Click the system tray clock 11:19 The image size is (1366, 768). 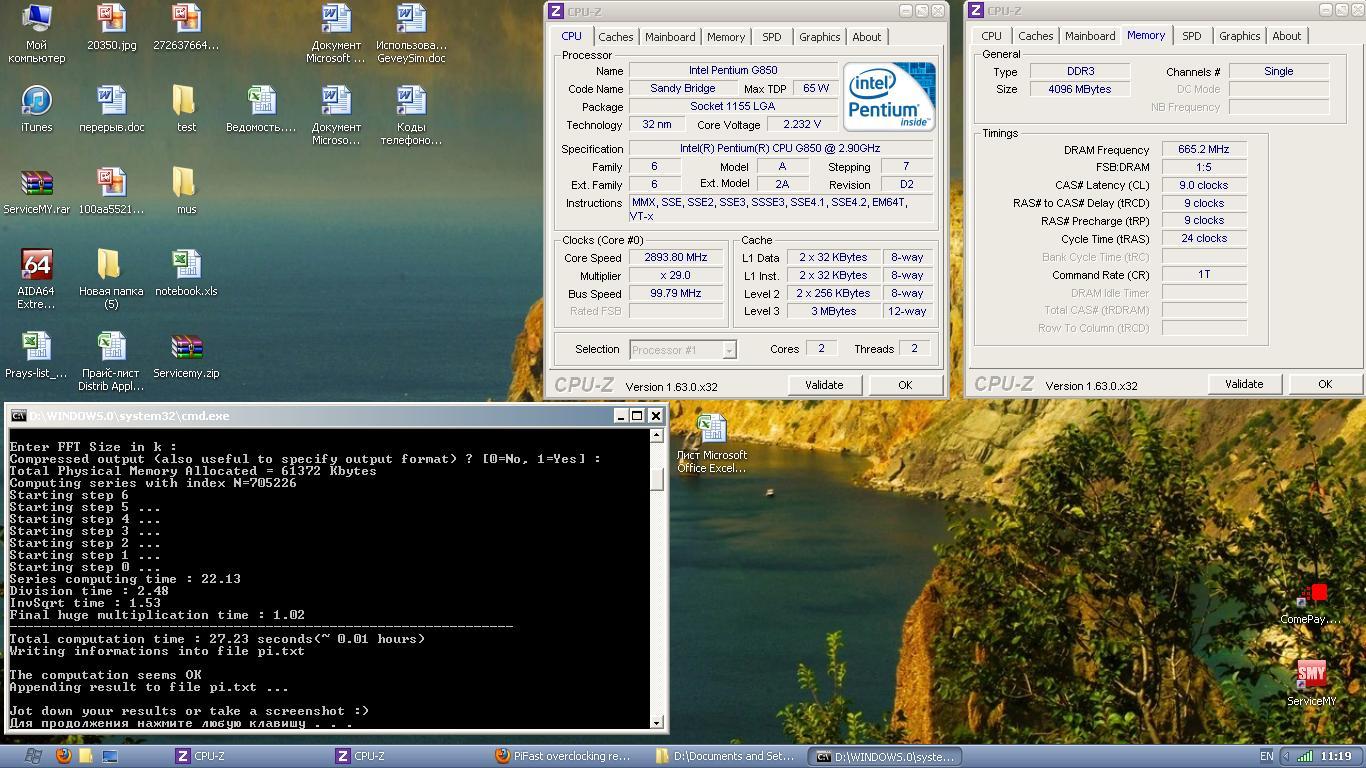pyautogui.click(x=1336, y=756)
